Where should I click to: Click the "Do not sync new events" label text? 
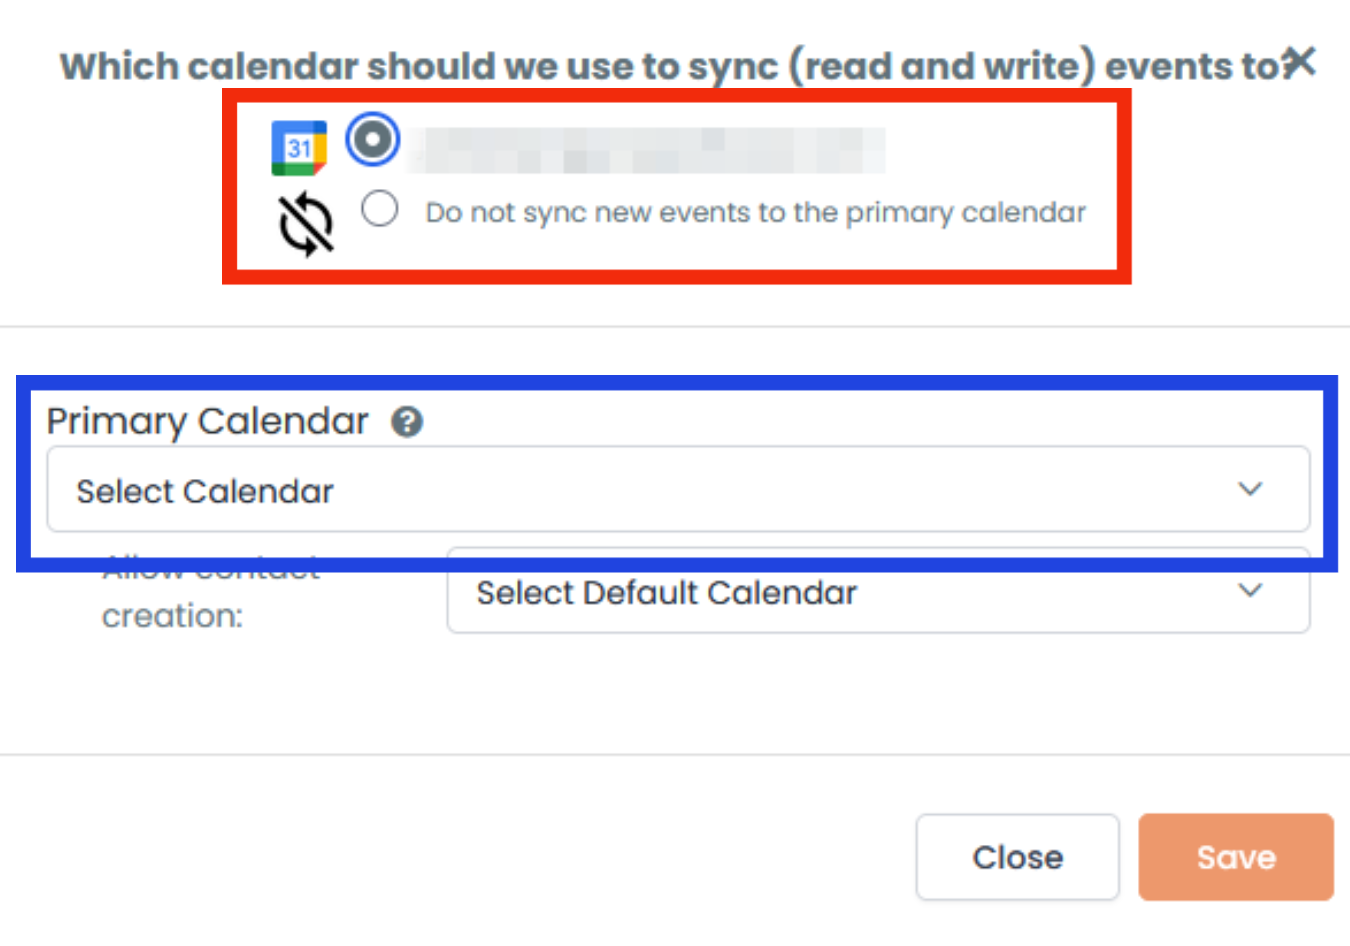click(x=755, y=213)
